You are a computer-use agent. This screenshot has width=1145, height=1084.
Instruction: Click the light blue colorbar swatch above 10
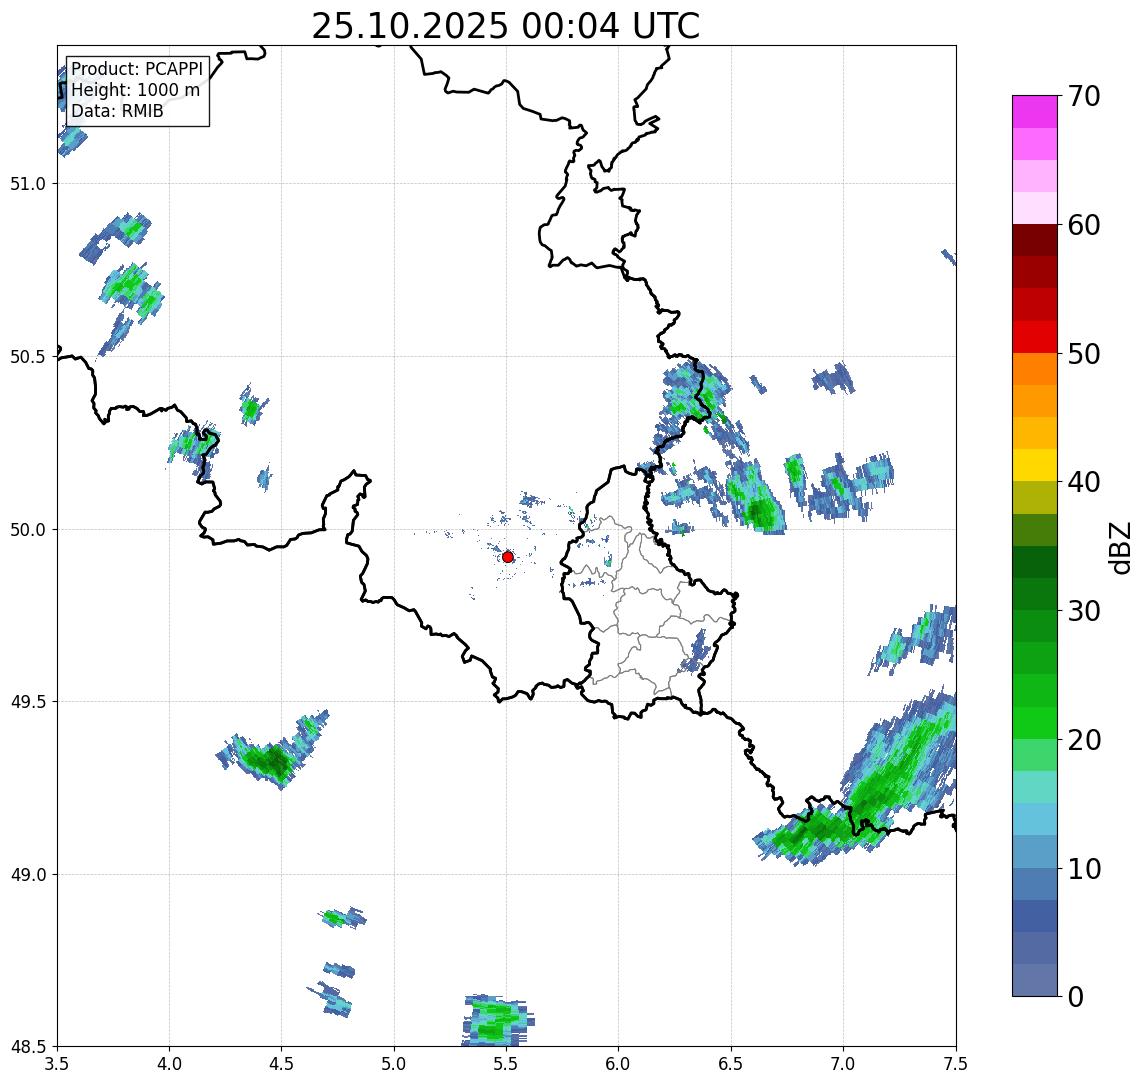coord(1035,851)
